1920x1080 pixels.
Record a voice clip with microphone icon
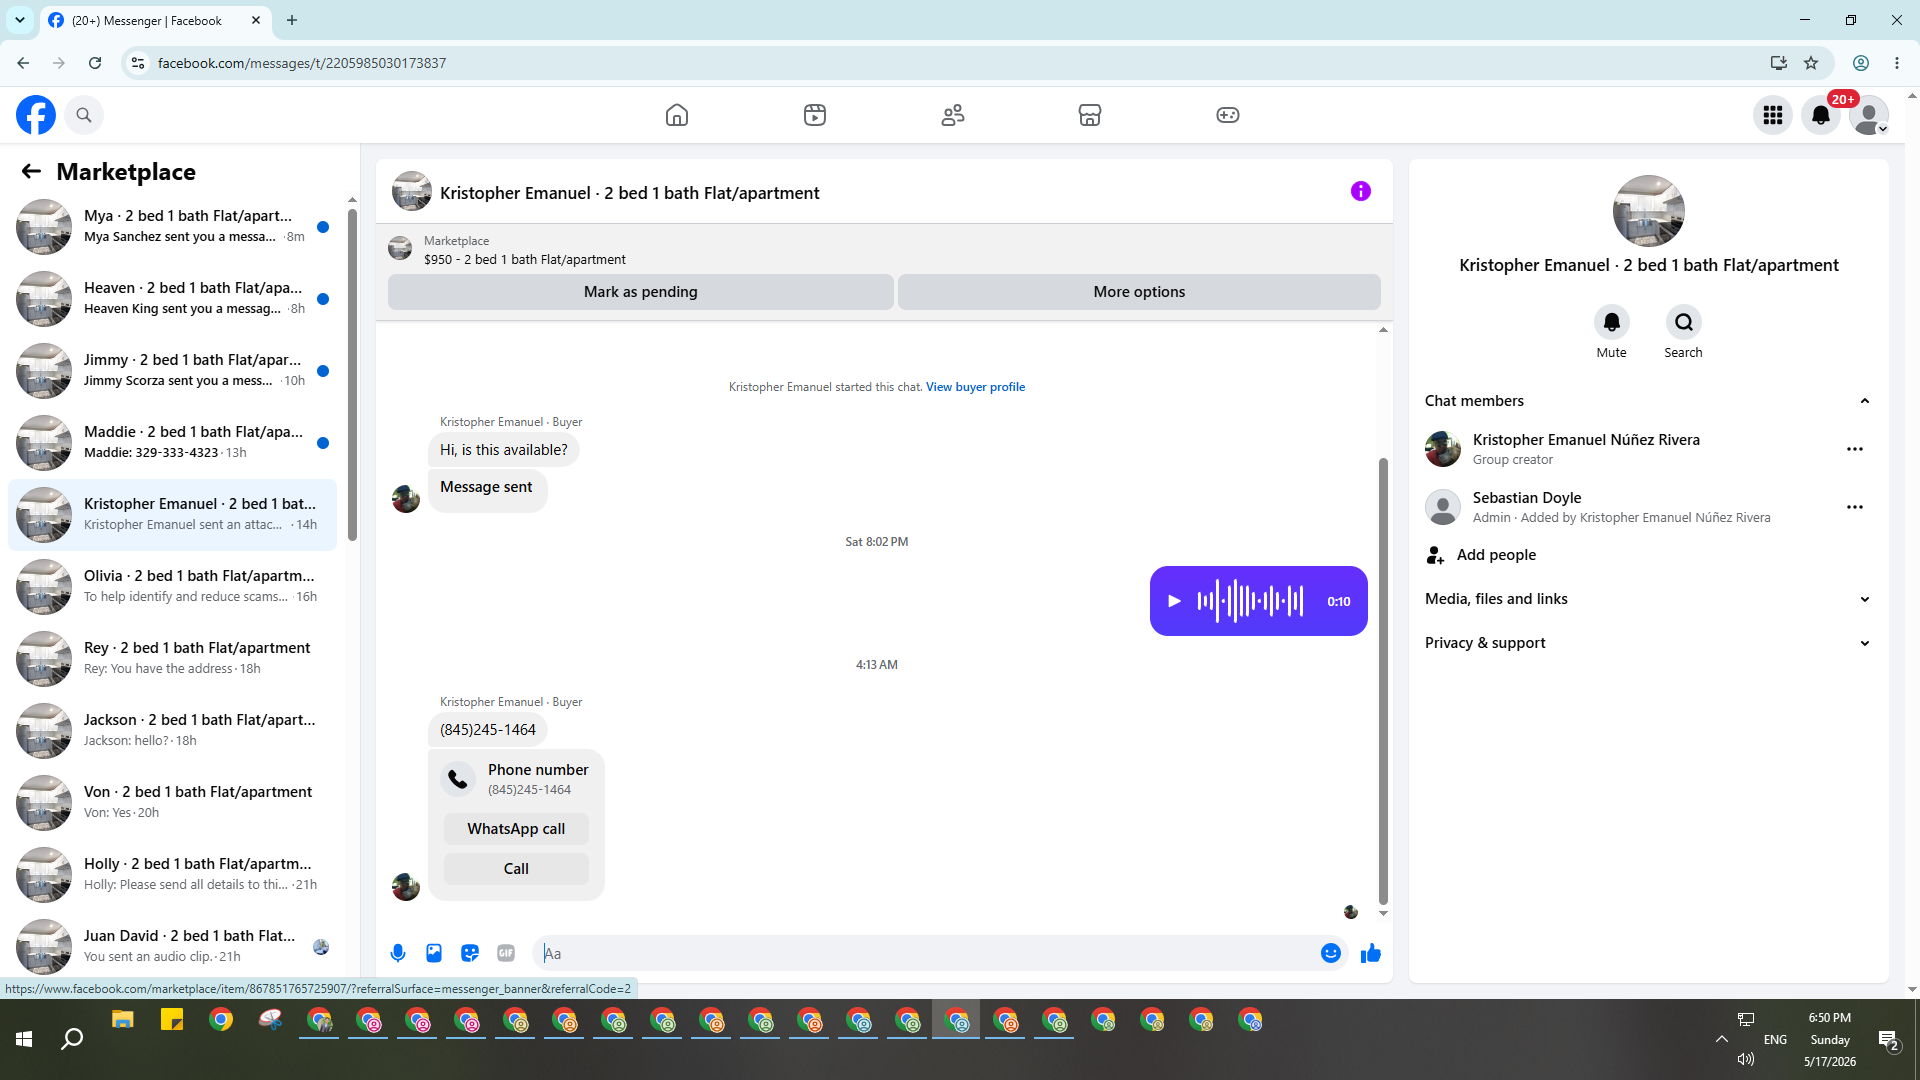[398, 953]
